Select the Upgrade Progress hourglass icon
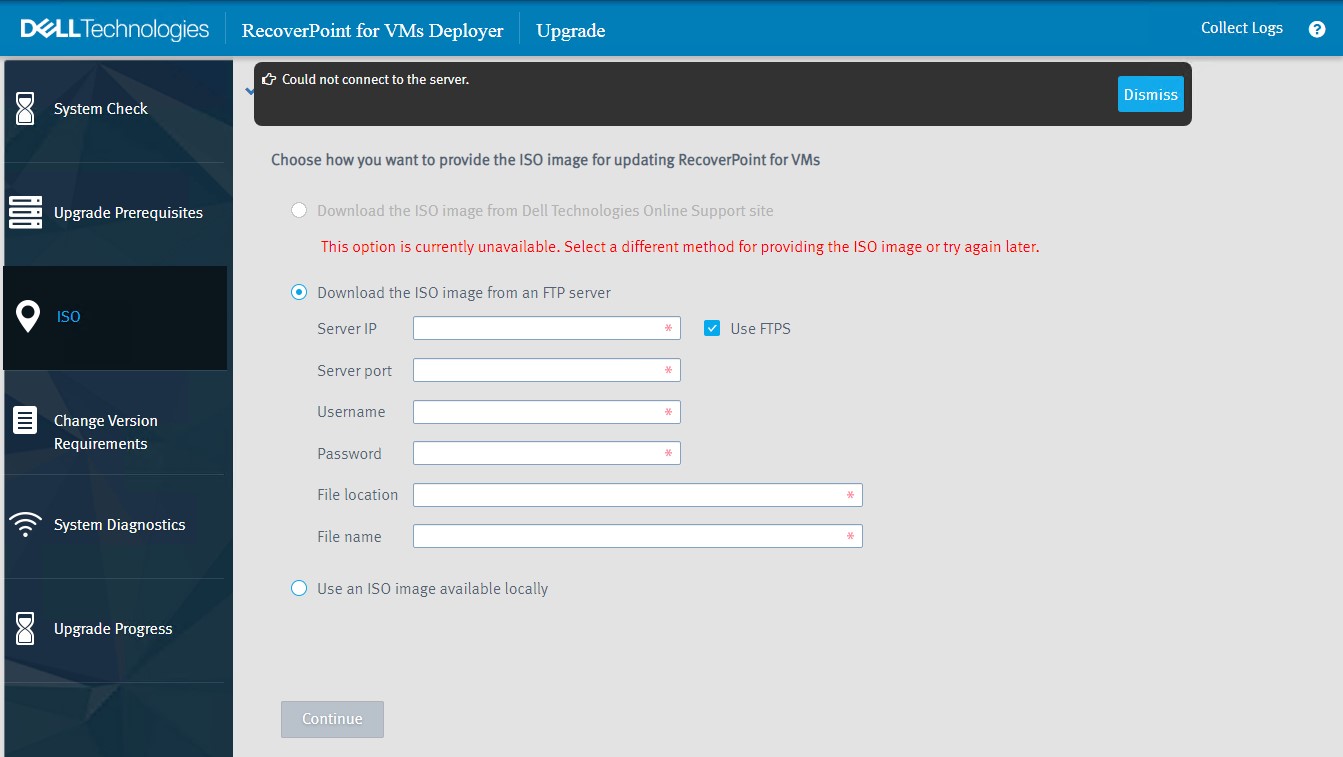Image resolution: width=1343 pixels, height=757 pixels. 26,628
